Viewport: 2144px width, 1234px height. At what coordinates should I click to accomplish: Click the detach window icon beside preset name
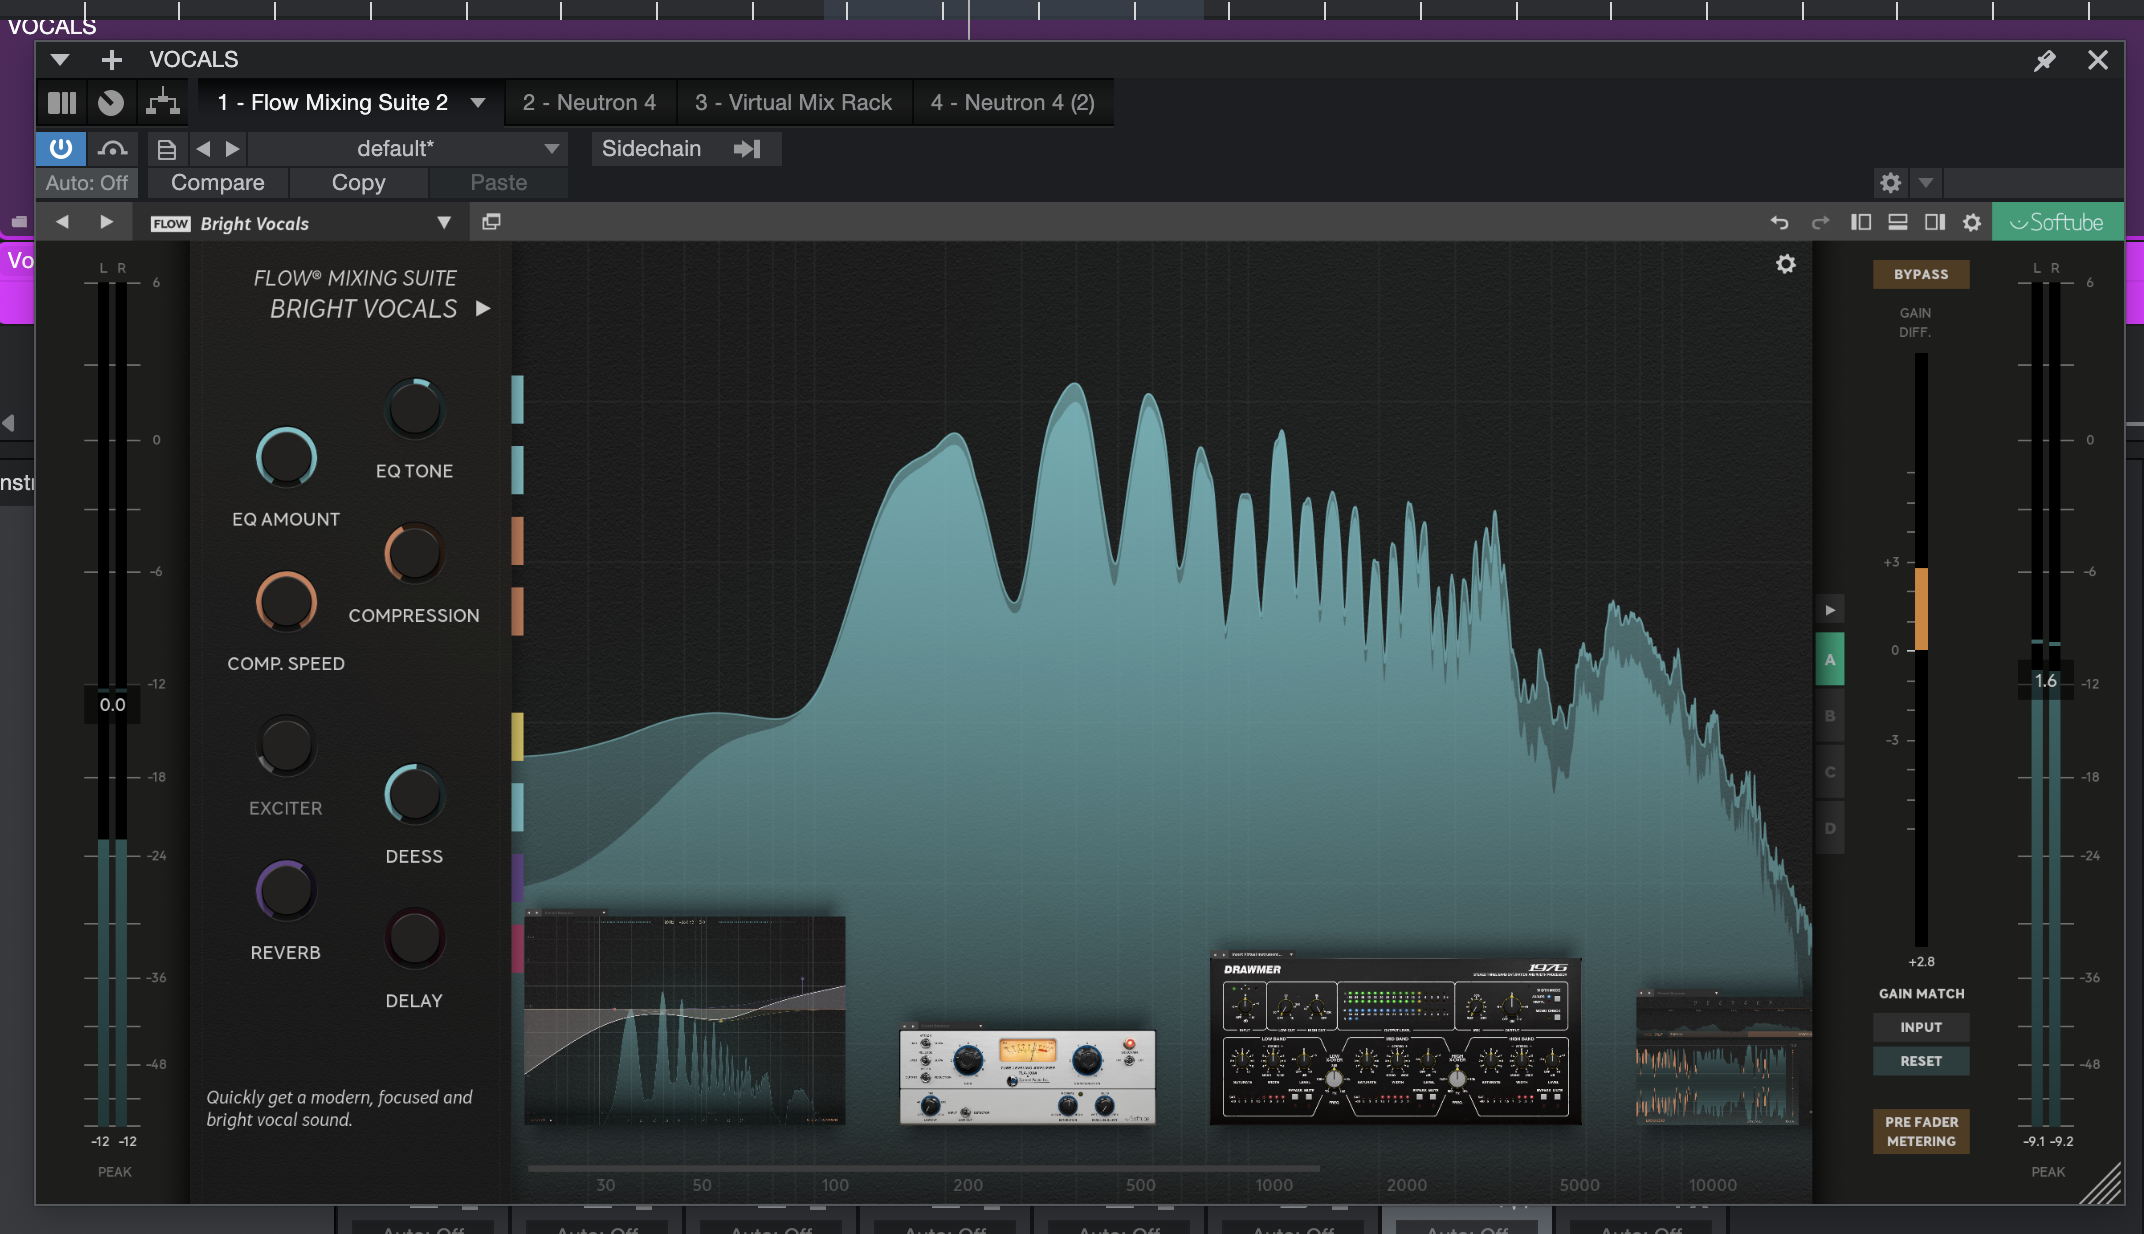pyautogui.click(x=491, y=222)
